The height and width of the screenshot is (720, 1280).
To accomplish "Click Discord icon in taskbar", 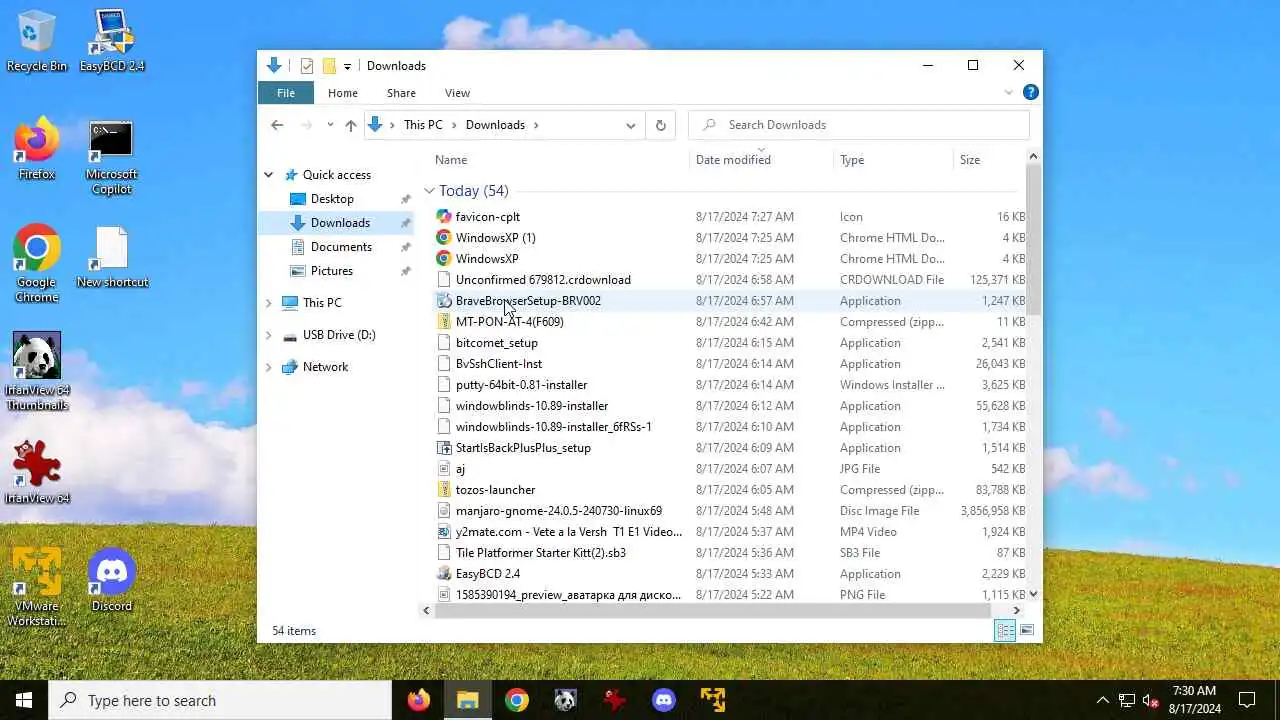I will 664,700.
